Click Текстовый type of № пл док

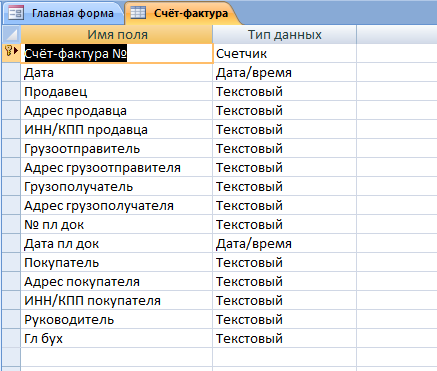coord(284,224)
